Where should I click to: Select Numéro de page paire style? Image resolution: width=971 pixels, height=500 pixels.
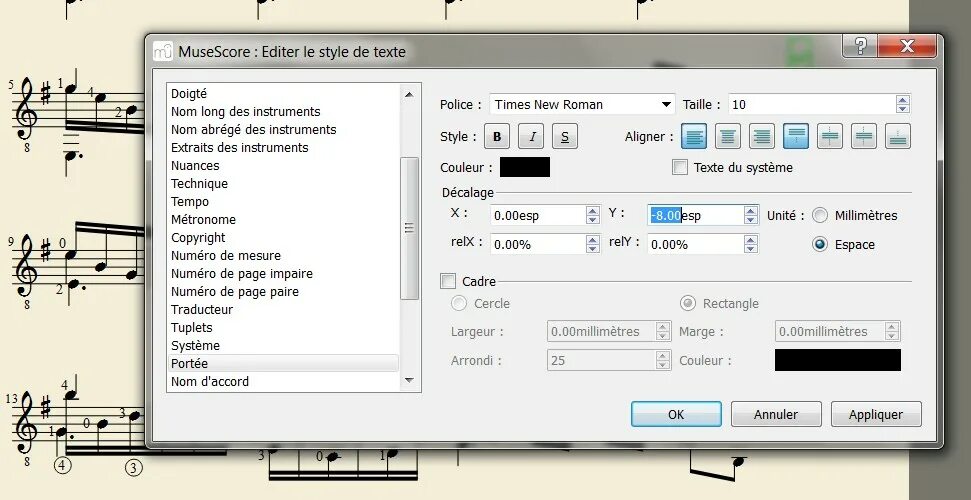tap(284, 291)
